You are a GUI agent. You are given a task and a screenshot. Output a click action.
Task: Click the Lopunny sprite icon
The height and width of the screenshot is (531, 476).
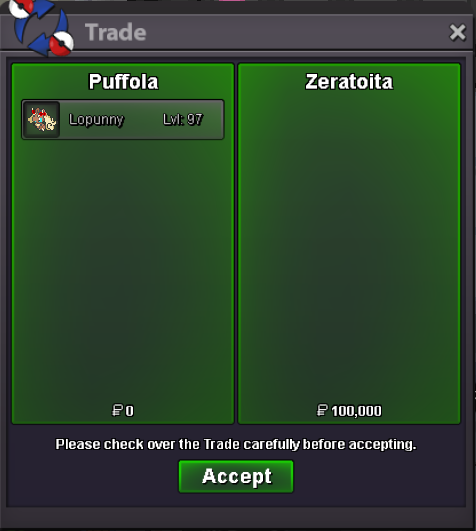(42, 120)
